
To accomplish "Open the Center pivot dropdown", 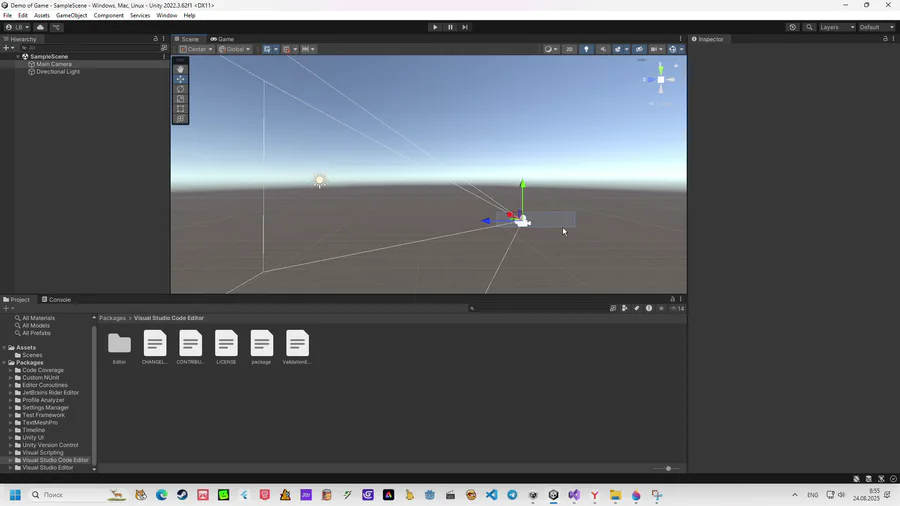I will click(x=196, y=49).
